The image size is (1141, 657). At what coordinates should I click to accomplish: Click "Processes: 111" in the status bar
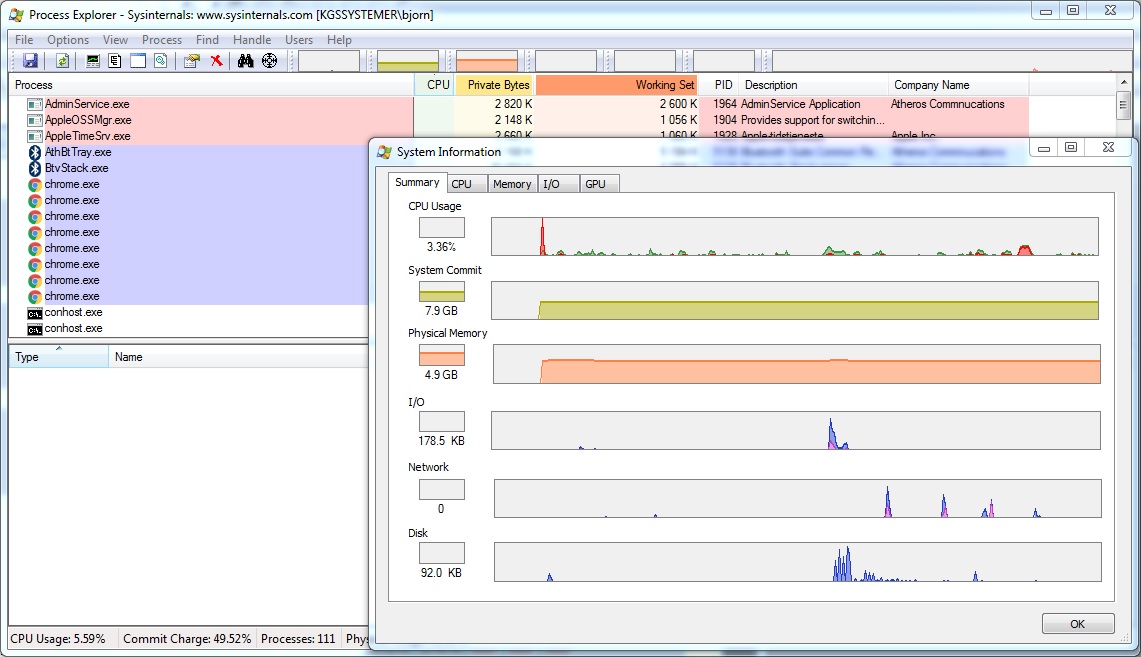pos(298,639)
